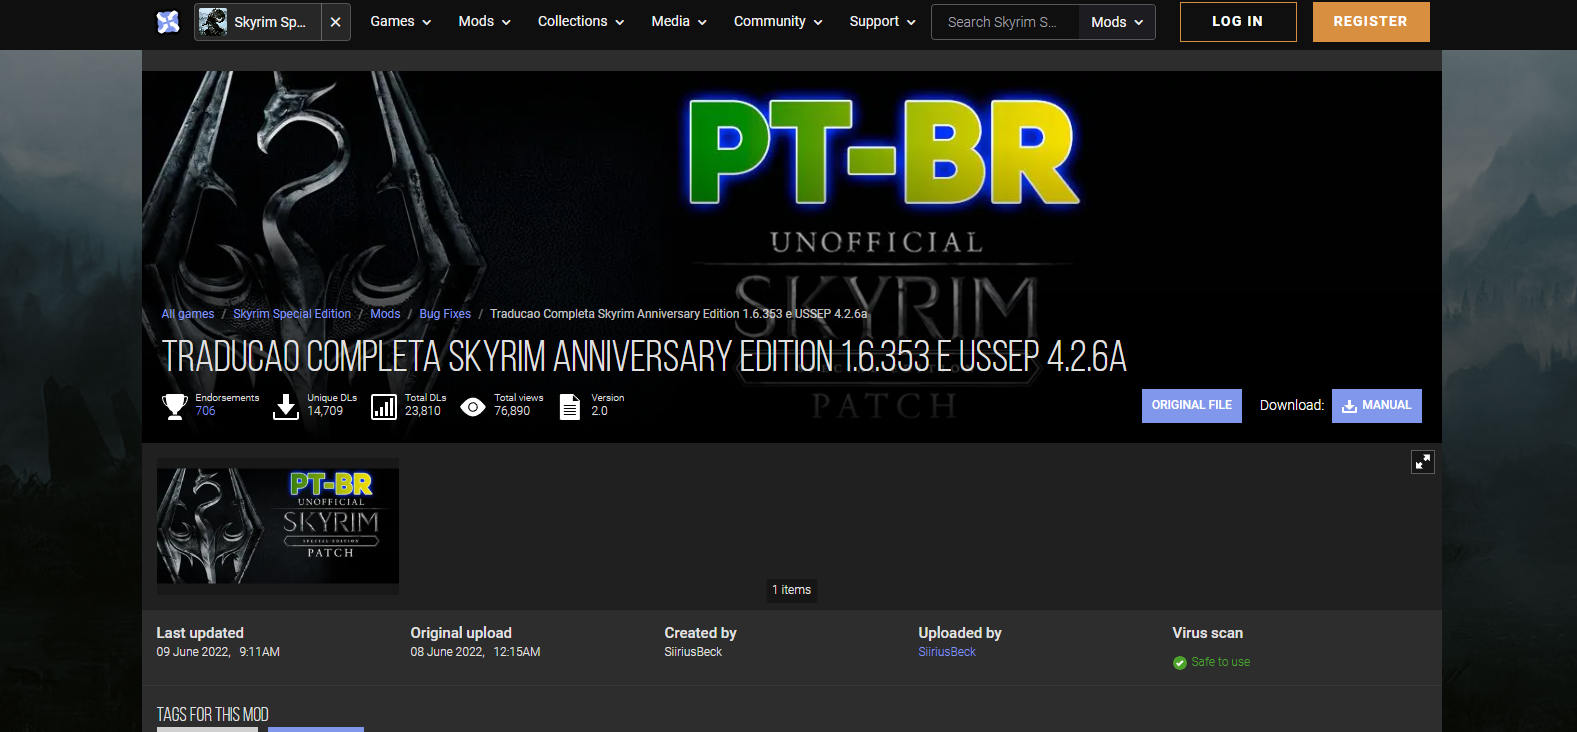This screenshot has width=1577, height=732.
Task: Click the endorsements count 706
Action: pos(206,411)
